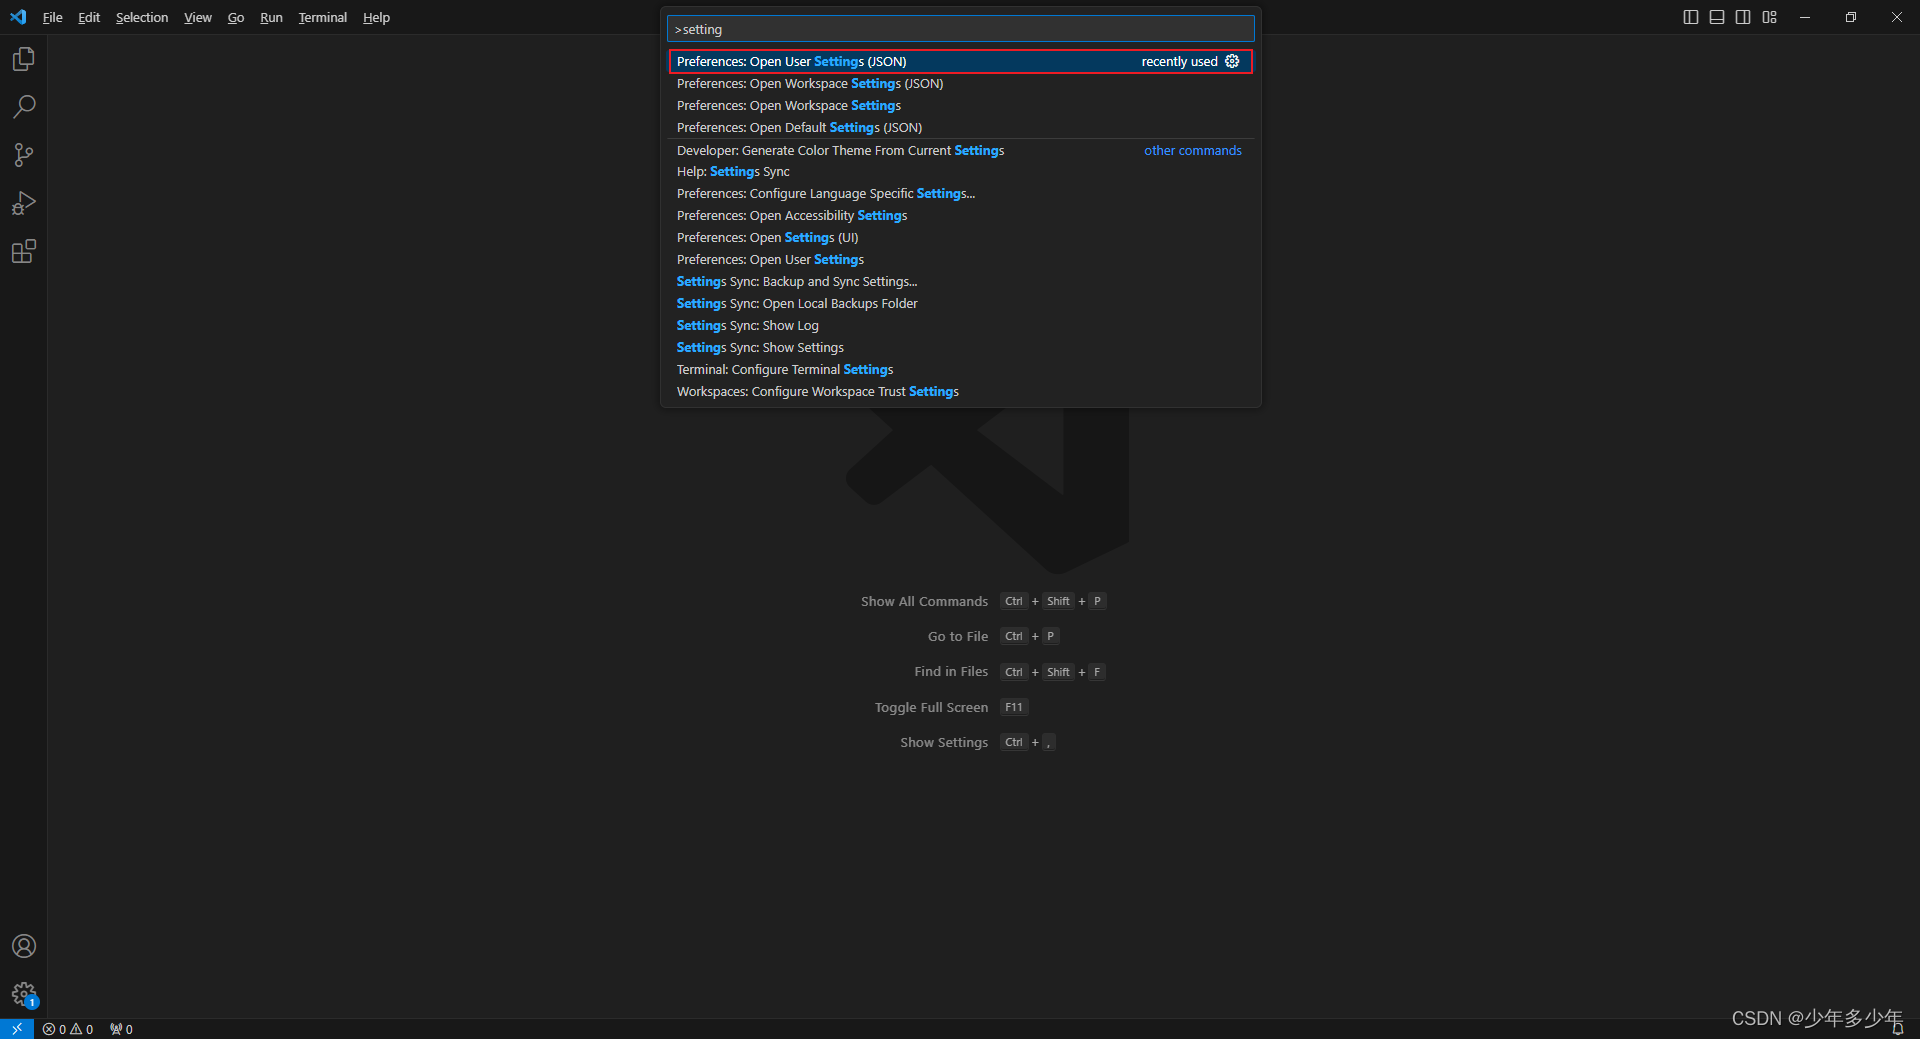This screenshot has height=1039, width=1920.
Task: Open the gear icon on the highlighted palette row
Action: pyautogui.click(x=1232, y=61)
